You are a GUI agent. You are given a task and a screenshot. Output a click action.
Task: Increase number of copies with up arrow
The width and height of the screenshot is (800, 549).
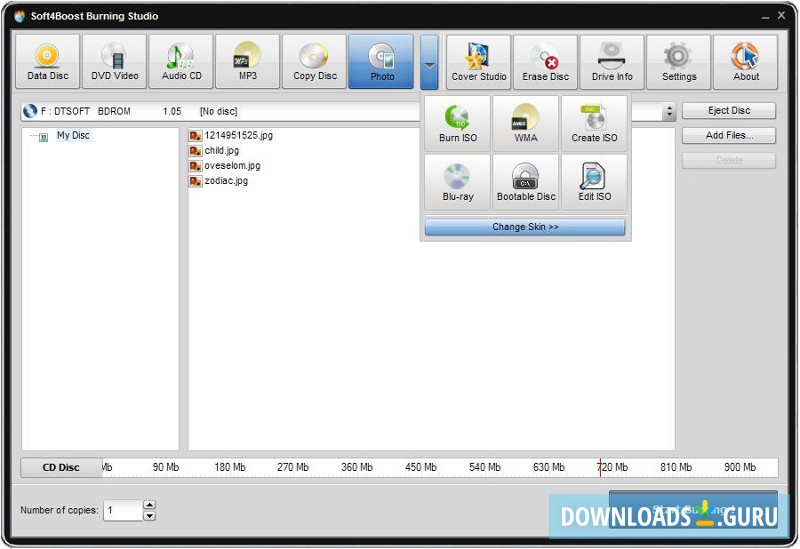tap(149, 505)
